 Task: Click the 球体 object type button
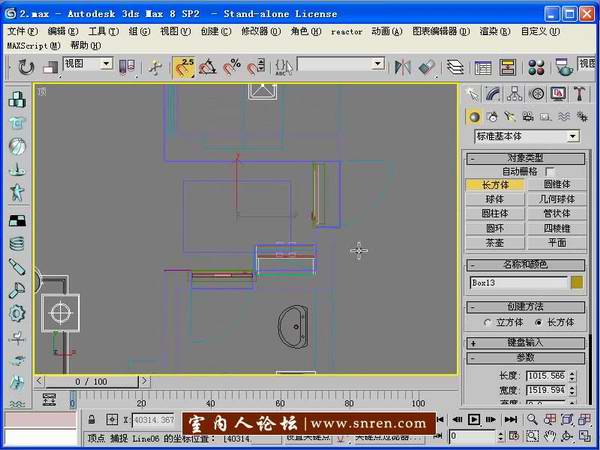click(x=495, y=199)
